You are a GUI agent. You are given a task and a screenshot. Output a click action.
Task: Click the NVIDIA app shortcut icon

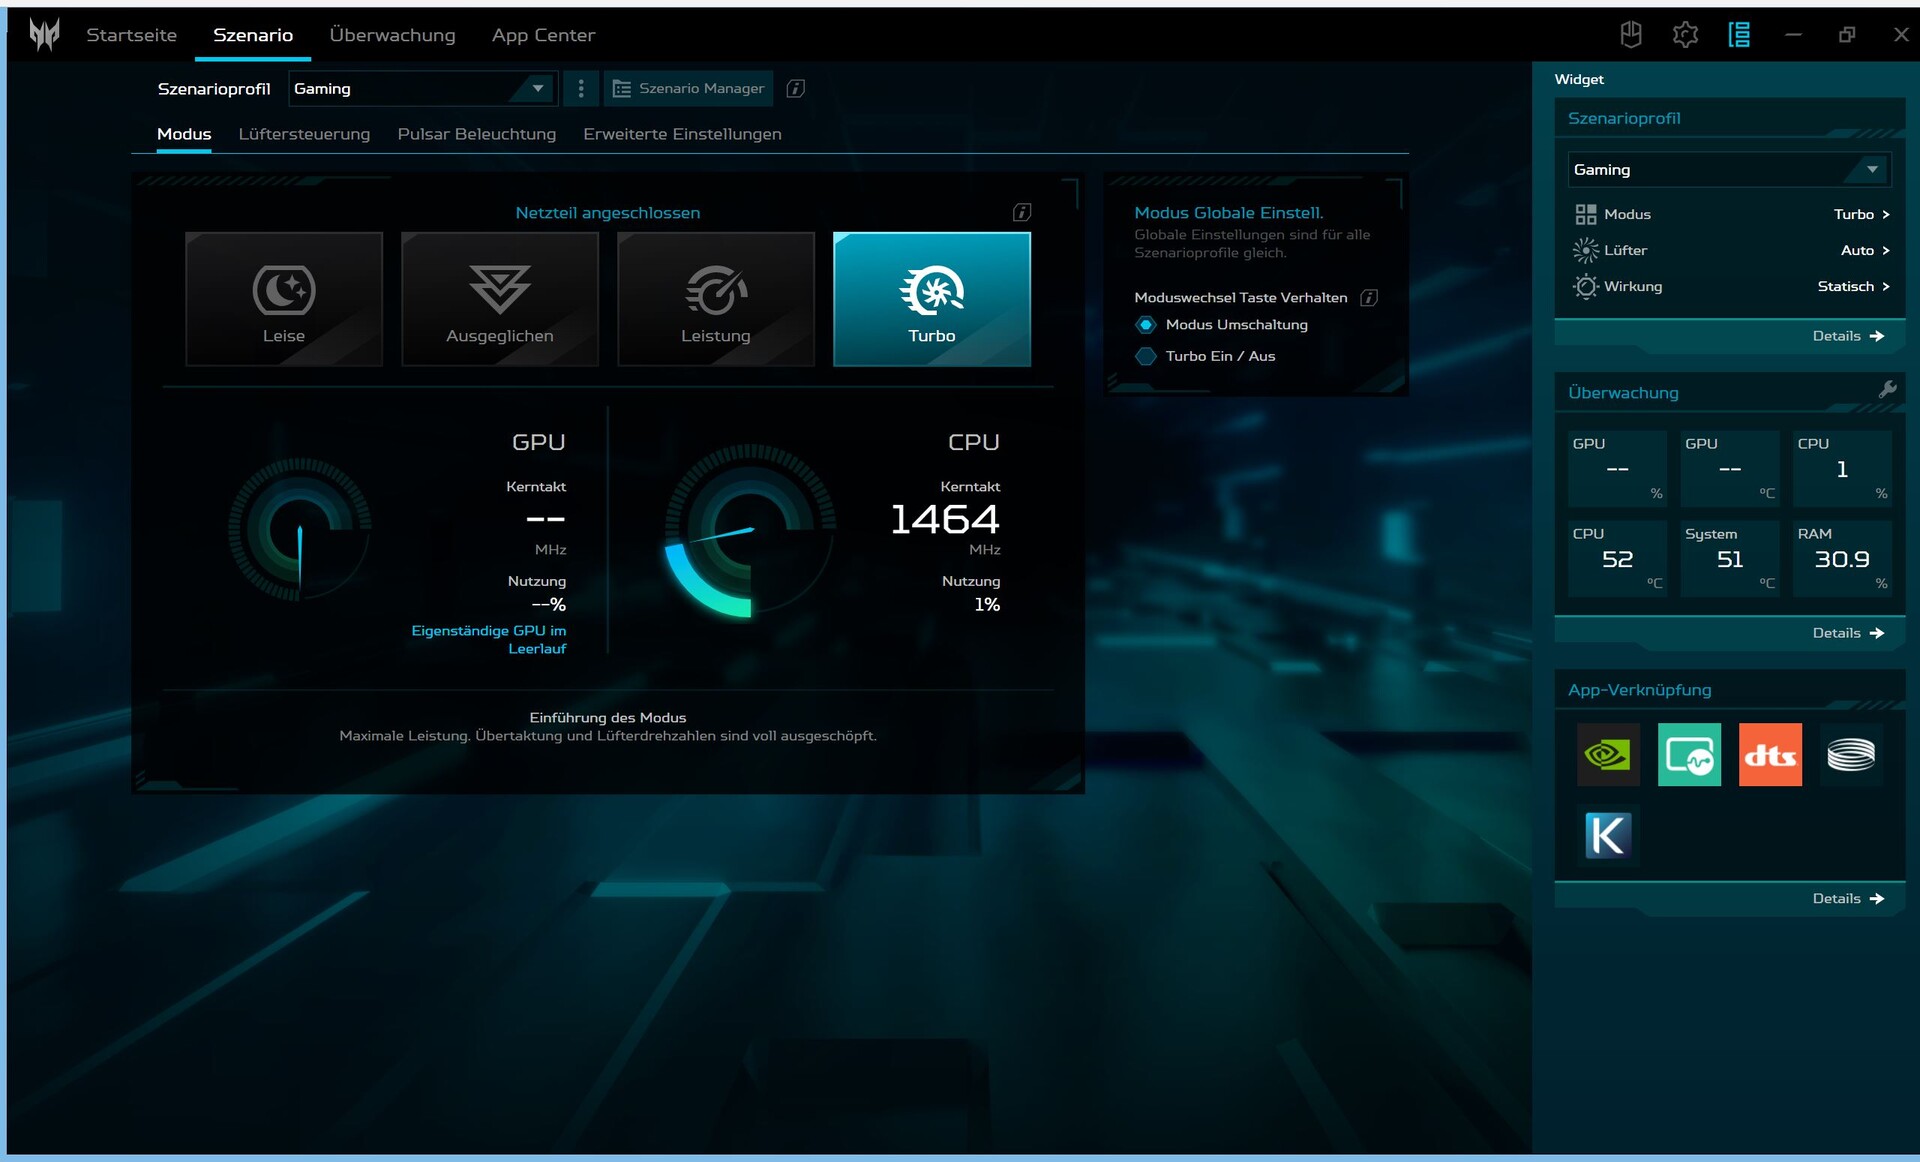pos(1607,755)
